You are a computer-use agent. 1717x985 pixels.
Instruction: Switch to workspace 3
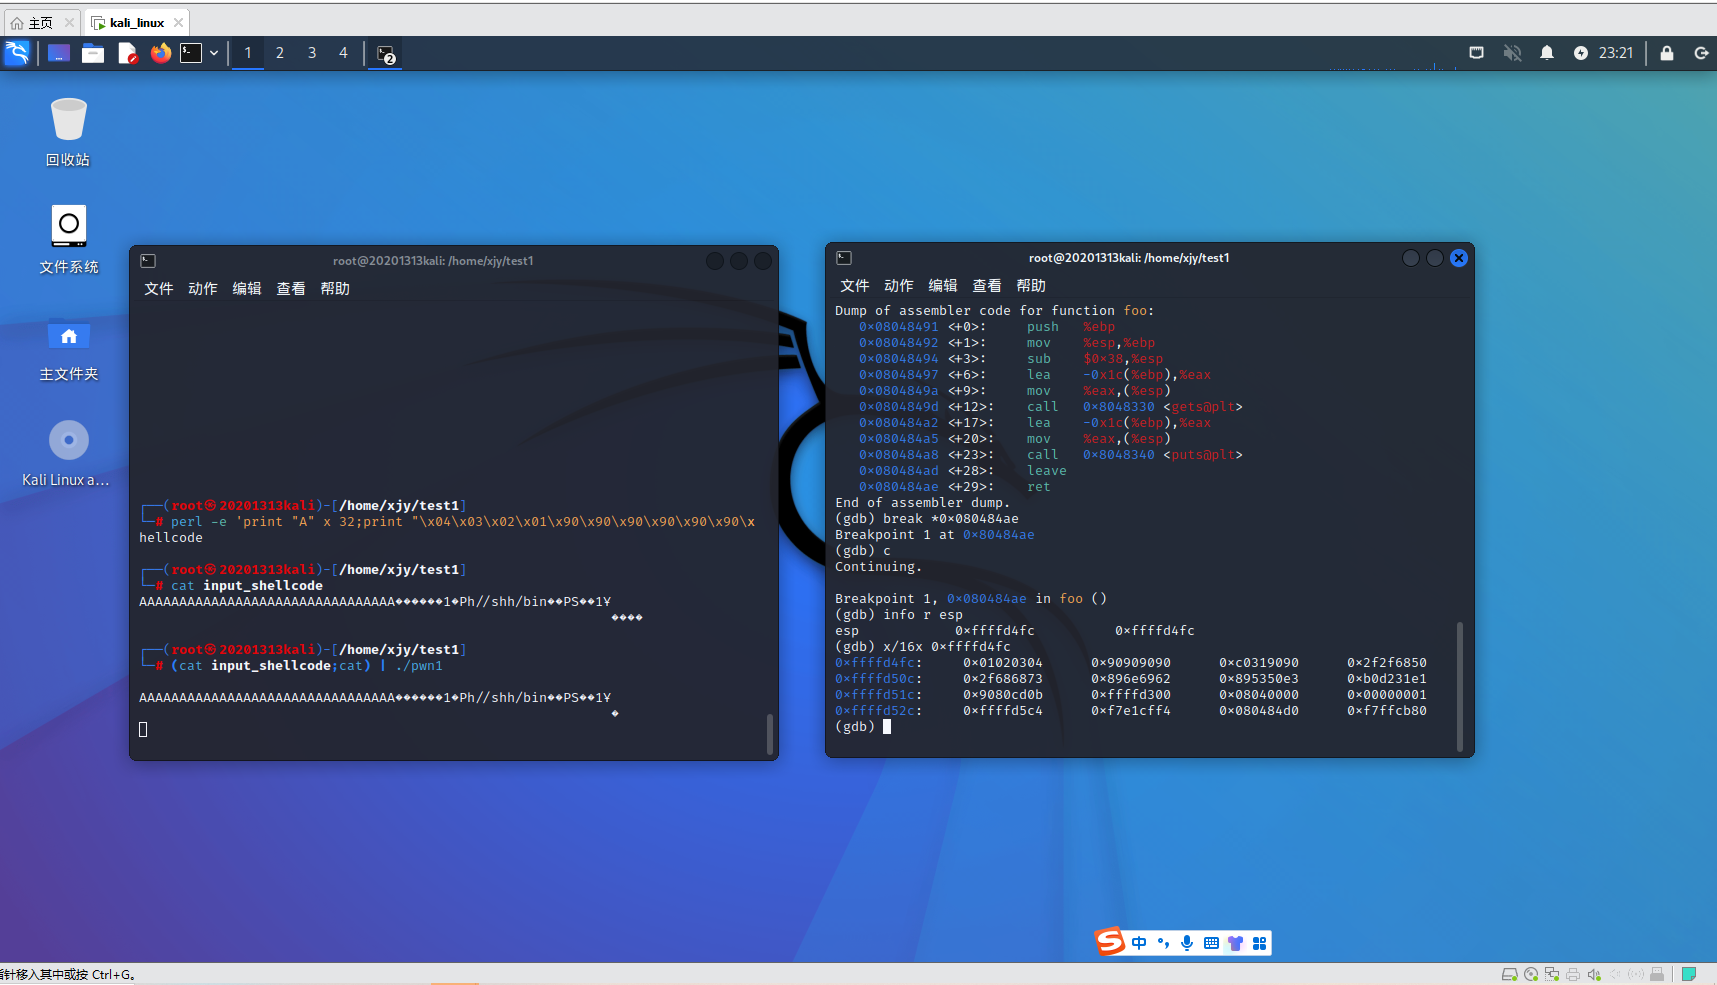point(312,53)
